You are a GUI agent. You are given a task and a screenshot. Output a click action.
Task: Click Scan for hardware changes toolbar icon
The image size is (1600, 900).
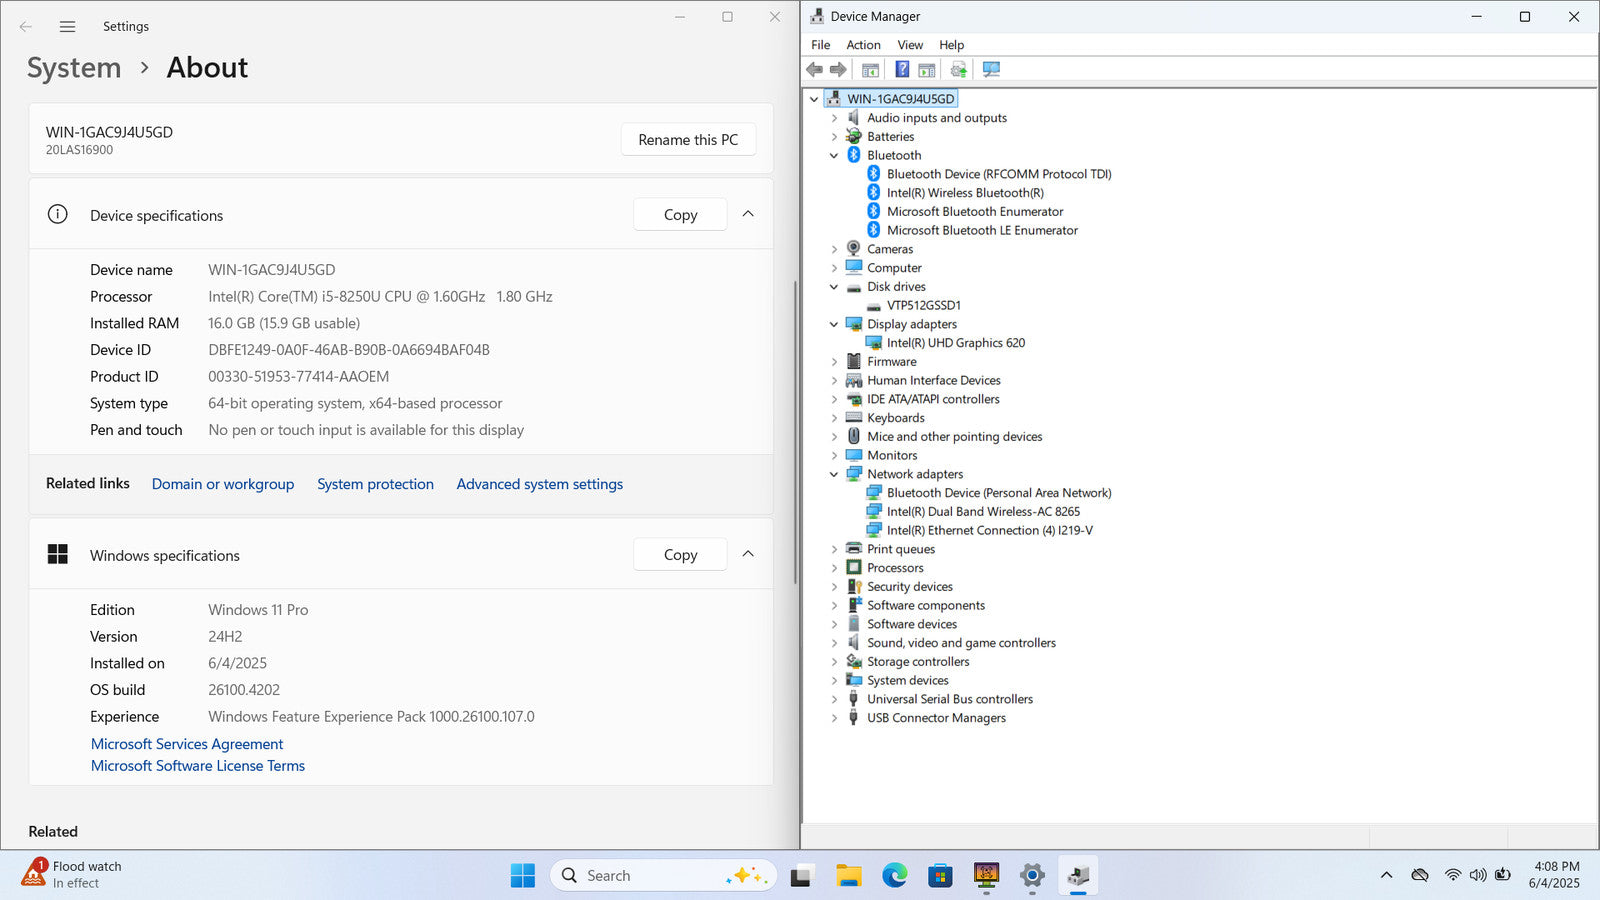[x=991, y=69]
